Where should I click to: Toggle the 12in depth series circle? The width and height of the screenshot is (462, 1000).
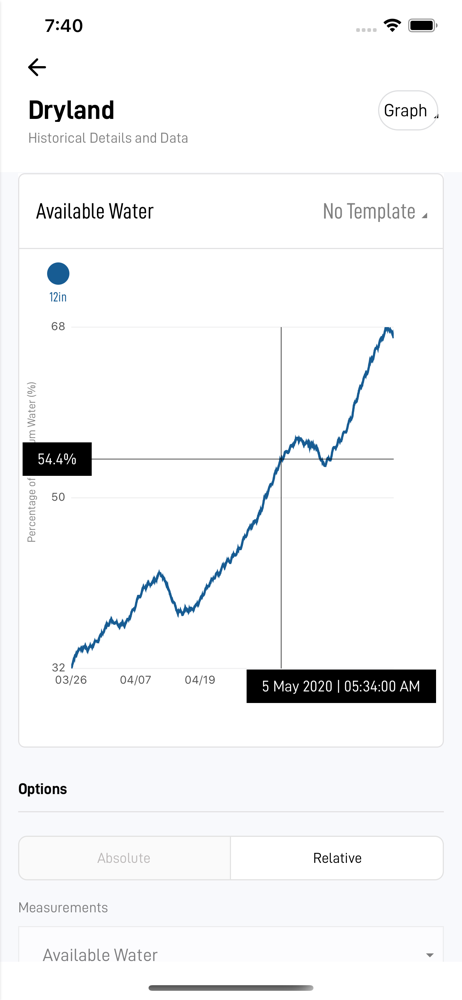tap(58, 274)
